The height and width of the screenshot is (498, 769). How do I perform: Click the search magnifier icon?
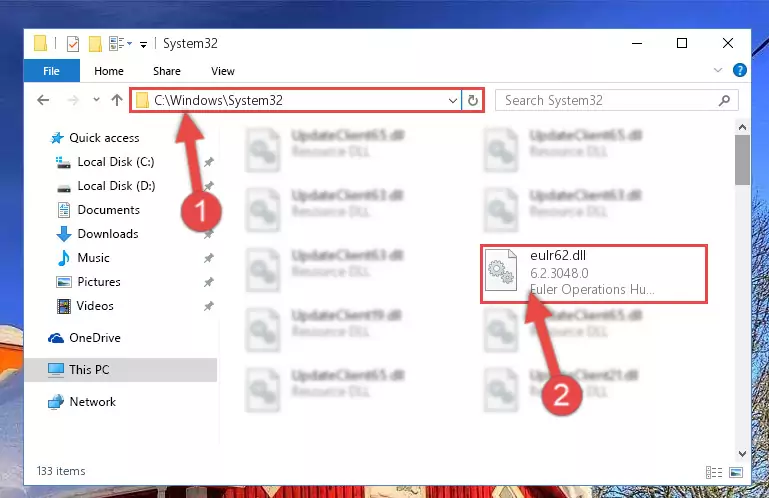pyautogui.click(x=724, y=101)
